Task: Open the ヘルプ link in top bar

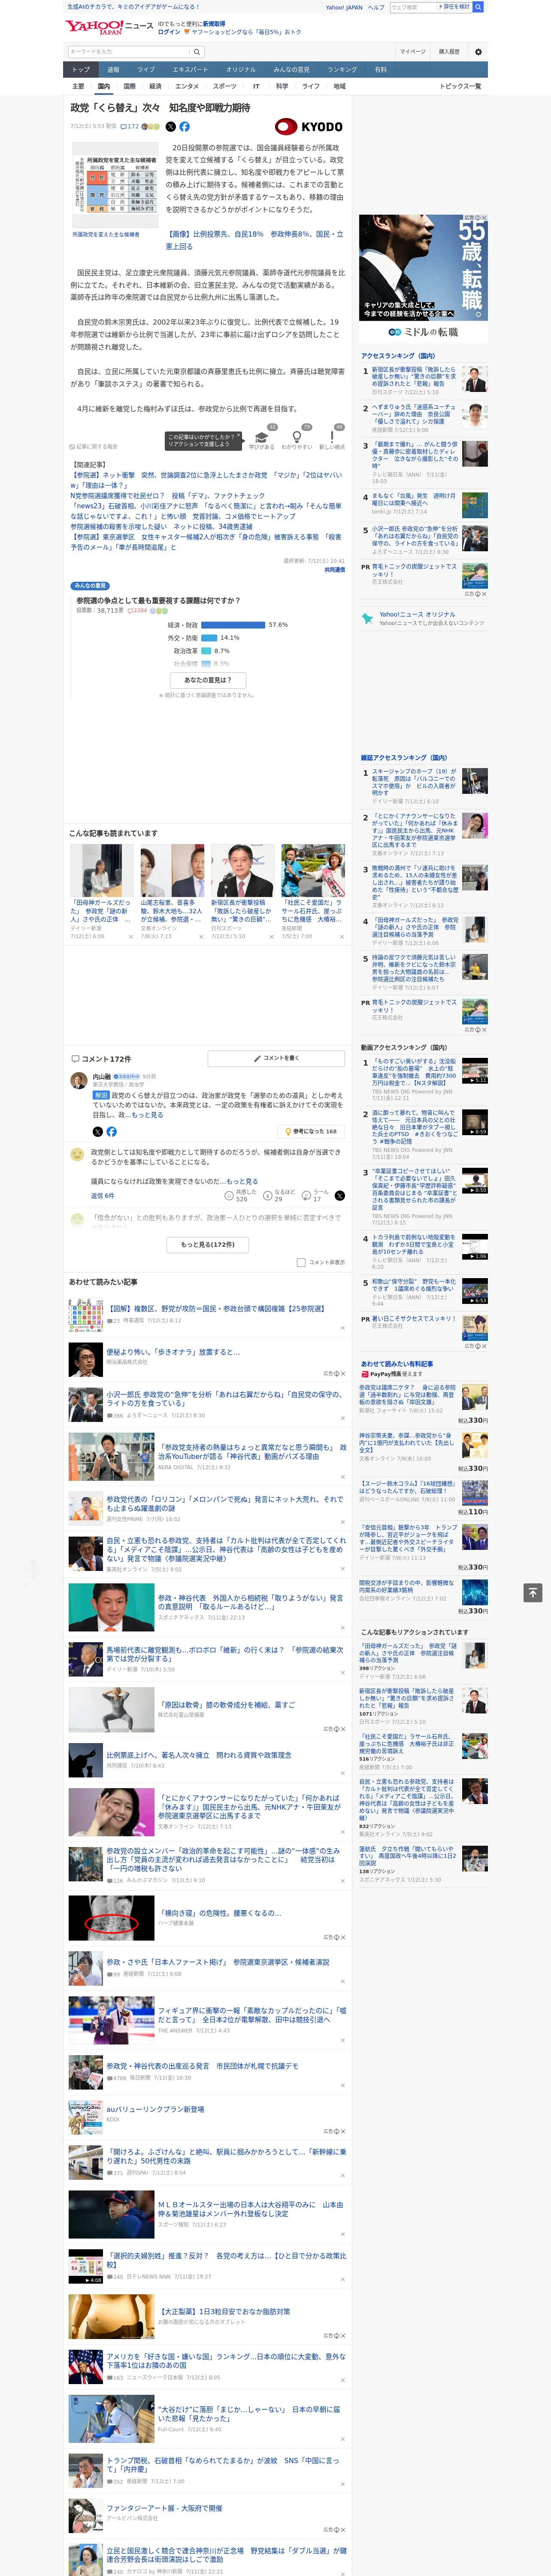Action: click(375, 7)
